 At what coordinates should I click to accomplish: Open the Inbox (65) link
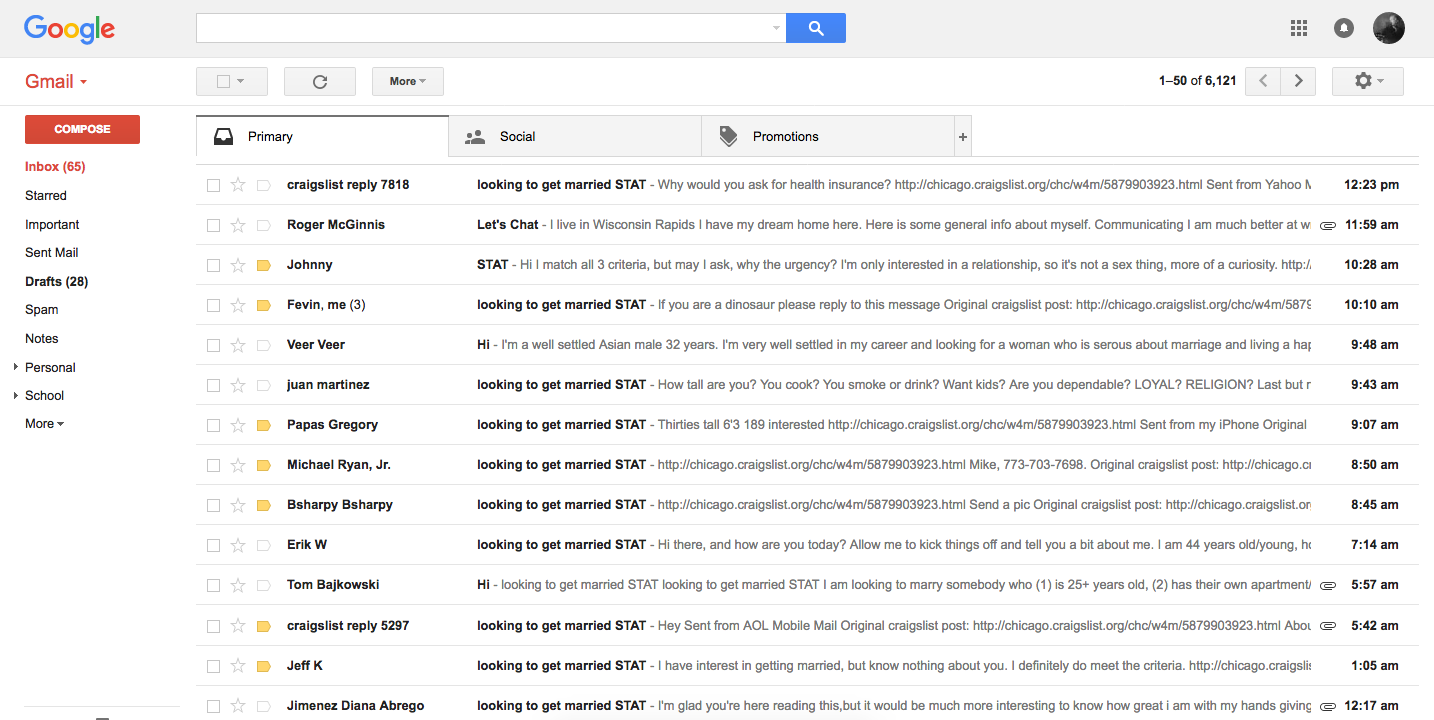[55, 167]
